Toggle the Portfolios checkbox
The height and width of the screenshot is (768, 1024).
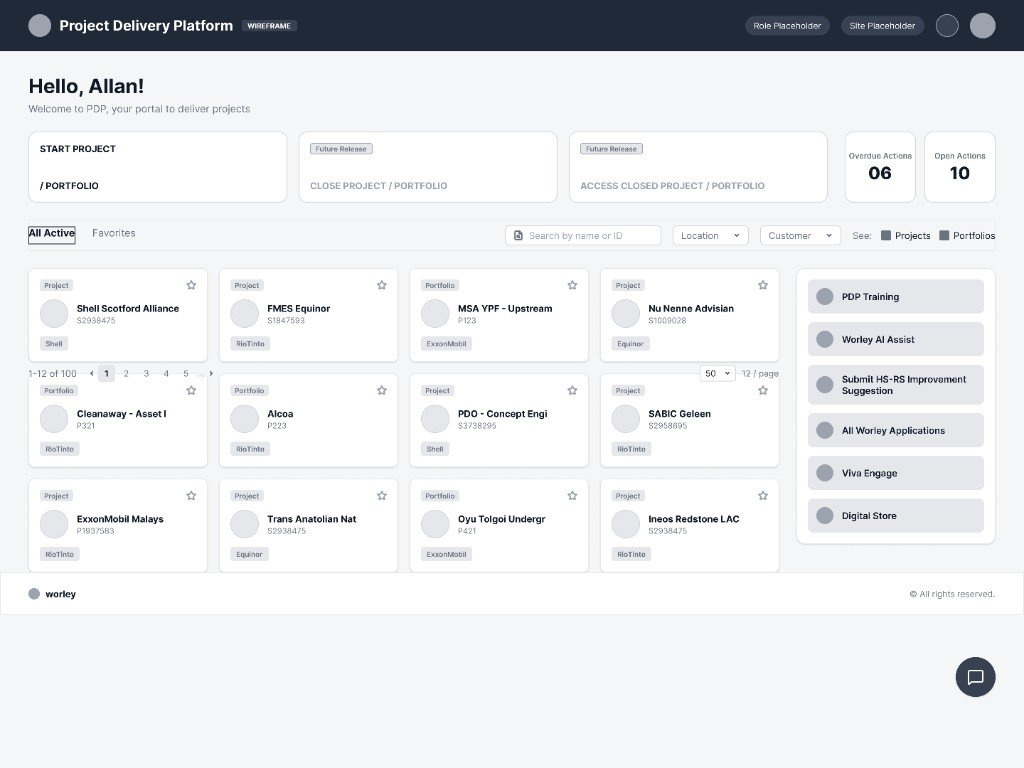coord(944,236)
